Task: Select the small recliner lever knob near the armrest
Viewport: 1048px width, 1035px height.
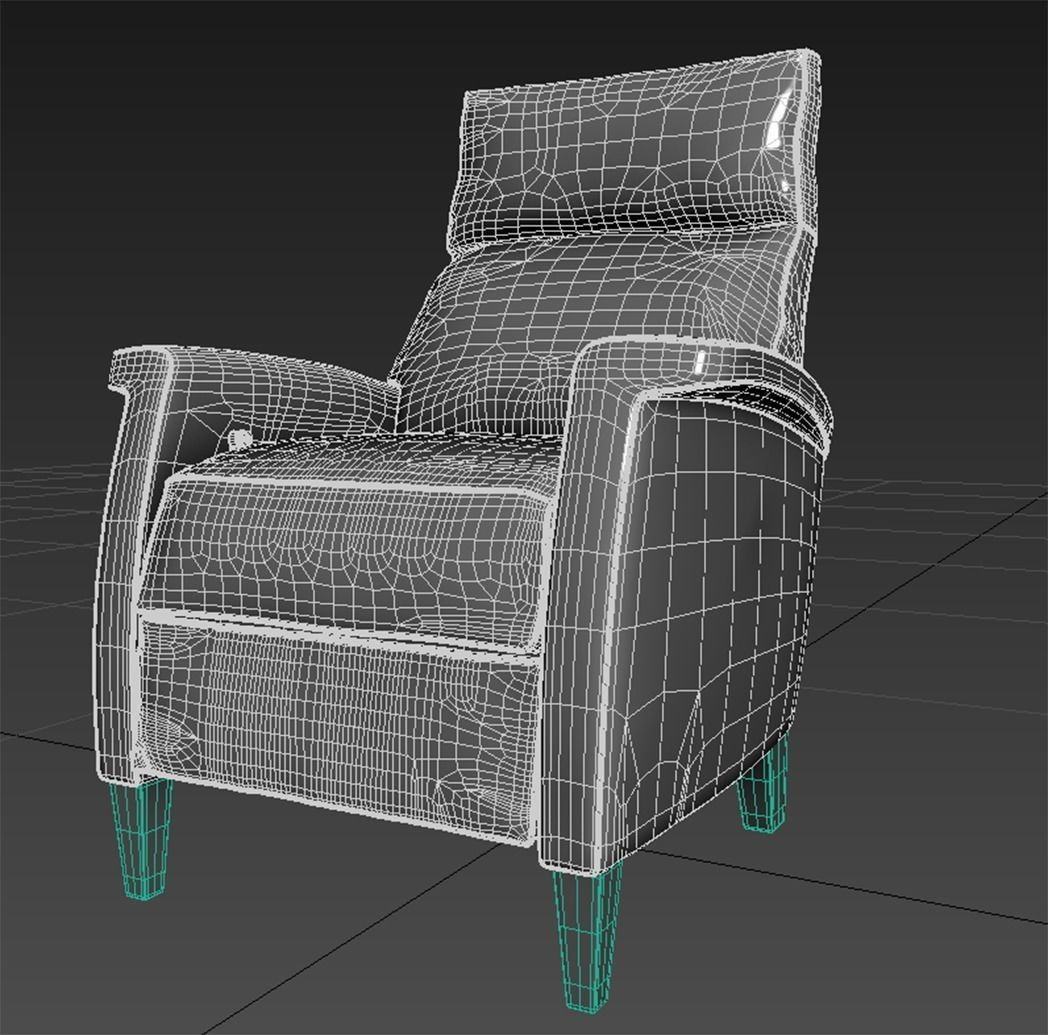Action: click(x=239, y=439)
